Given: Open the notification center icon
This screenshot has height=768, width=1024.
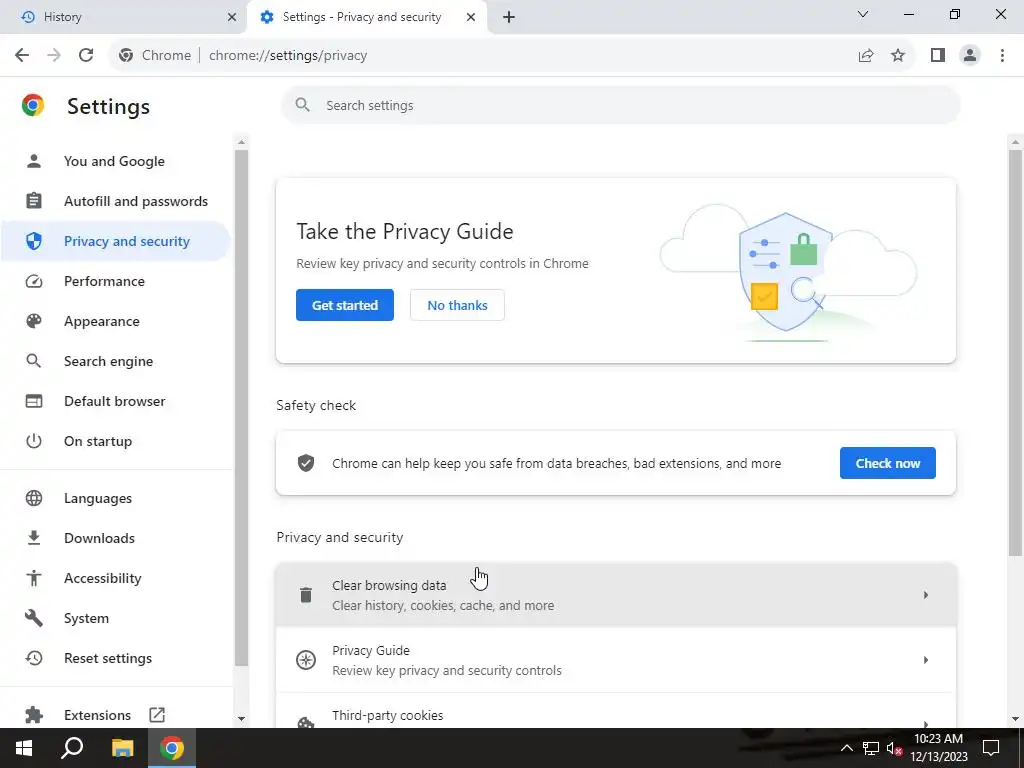Looking at the screenshot, I should pyautogui.click(x=991, y=748).
